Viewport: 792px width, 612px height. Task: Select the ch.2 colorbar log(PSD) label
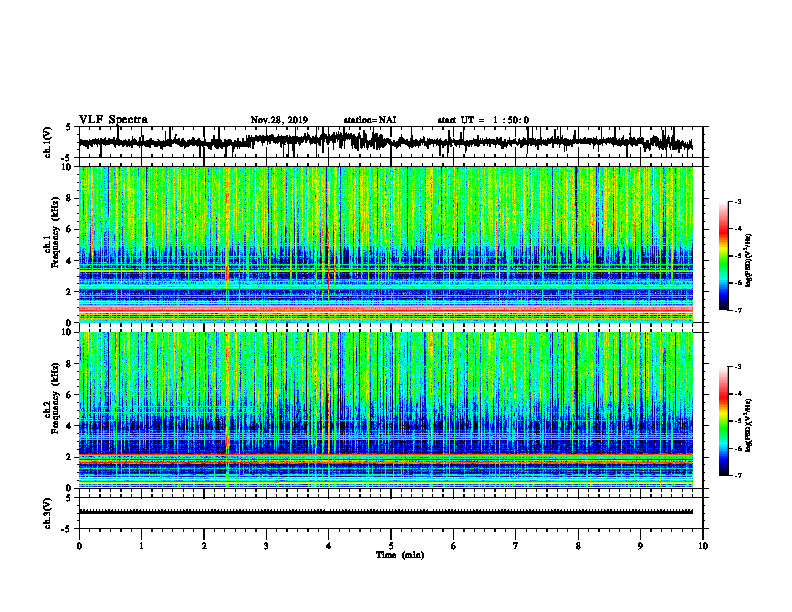tap(749, 425)
